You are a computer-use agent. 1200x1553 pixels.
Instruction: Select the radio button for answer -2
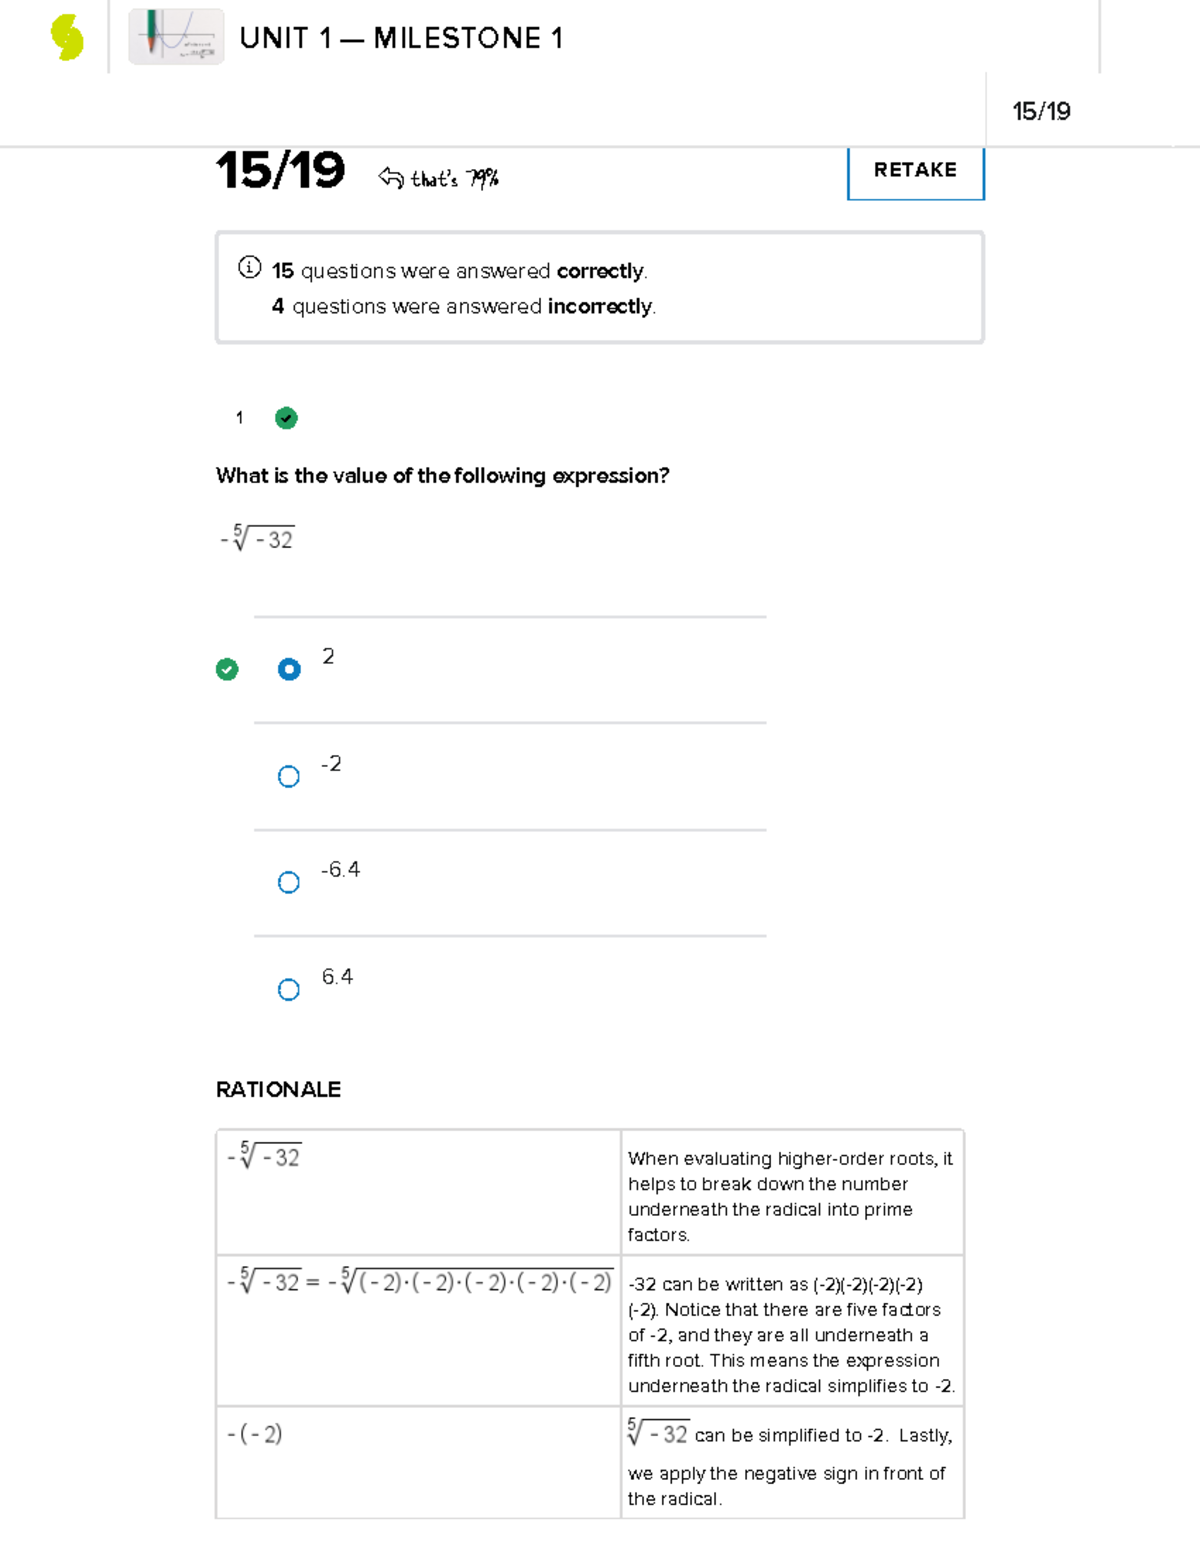289,776
